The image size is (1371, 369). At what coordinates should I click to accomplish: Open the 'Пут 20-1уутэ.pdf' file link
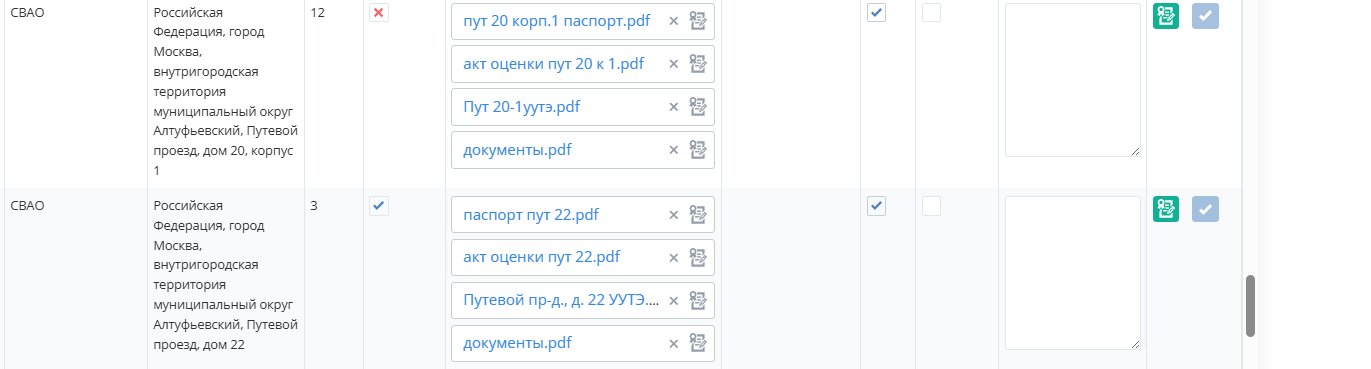click(522, 107)
